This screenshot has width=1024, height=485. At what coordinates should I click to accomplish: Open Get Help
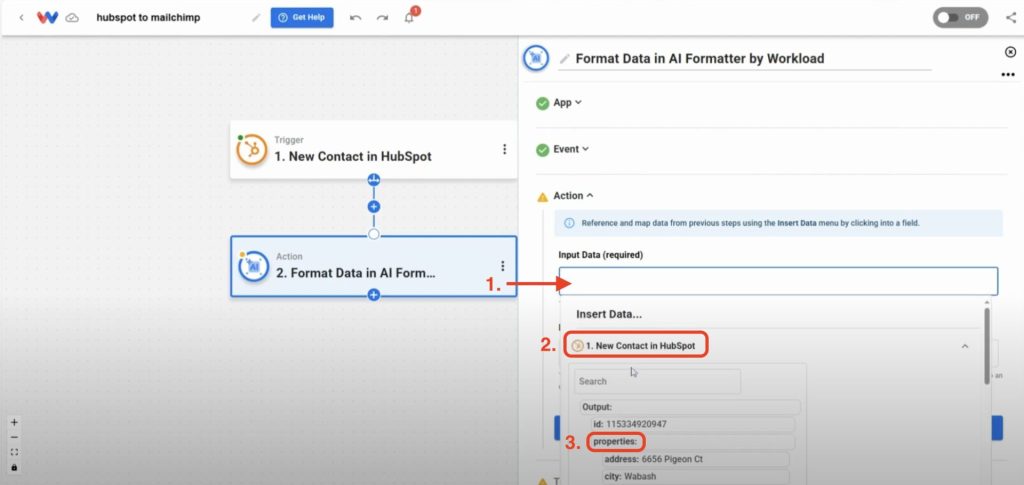pos(302,18)
